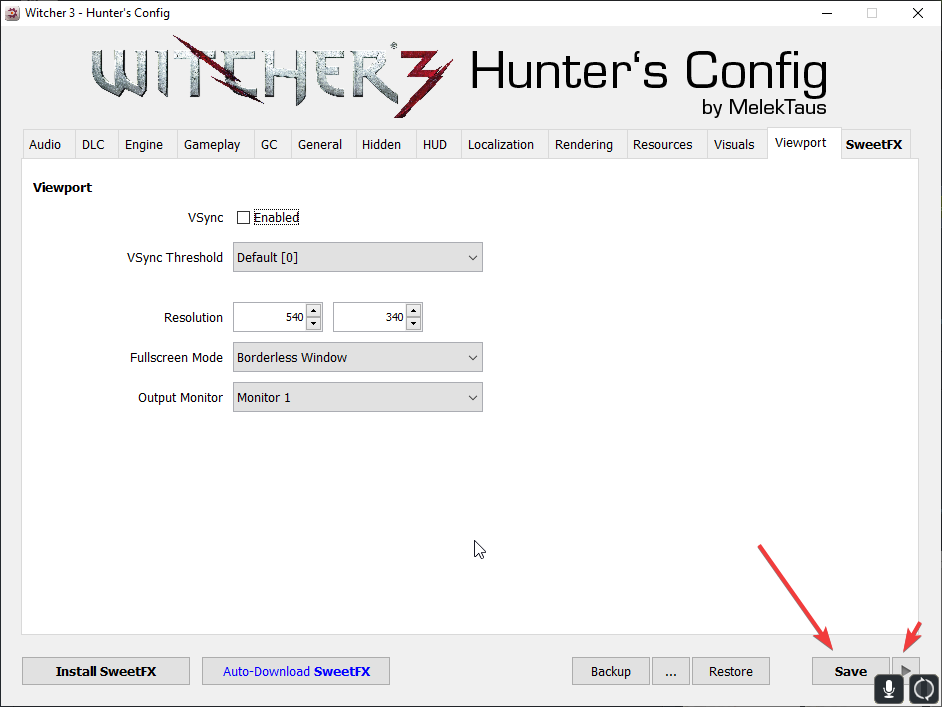Viewport: 942px width, 707px height.
Task: Expand the Output Monitor dropdown
Action: point(357,398)
